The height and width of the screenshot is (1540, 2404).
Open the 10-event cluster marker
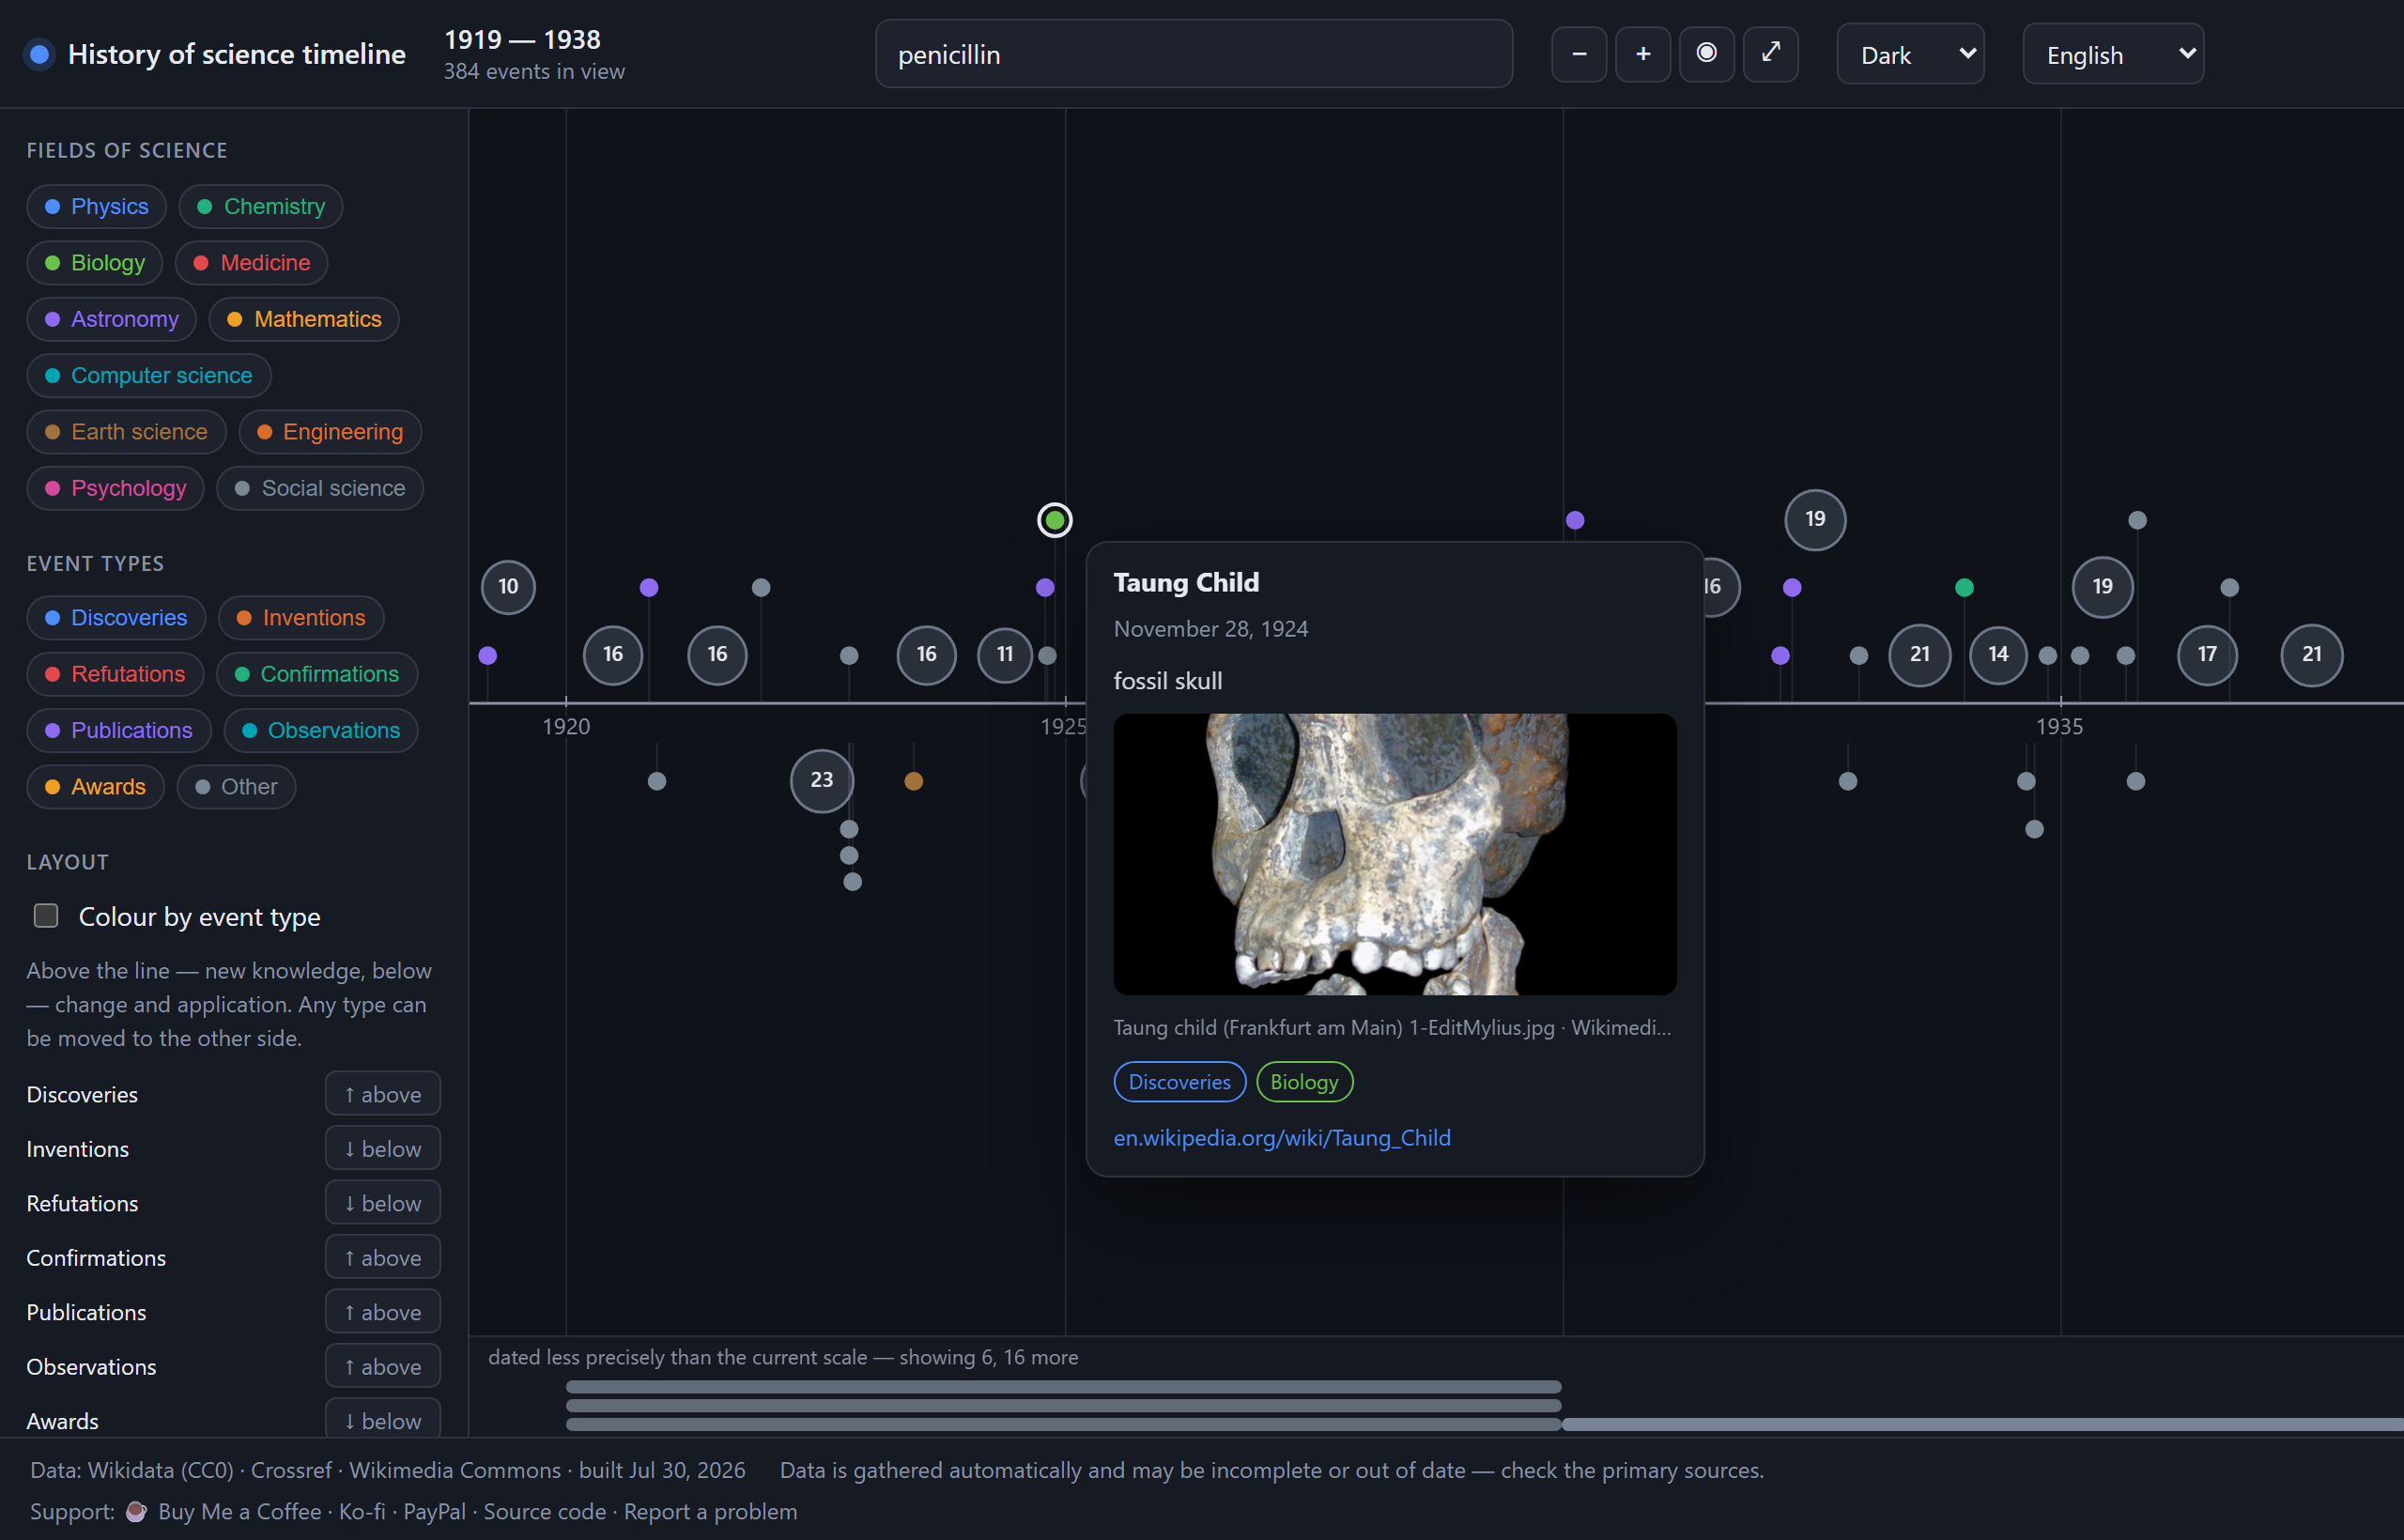click(x=508, y=587)
